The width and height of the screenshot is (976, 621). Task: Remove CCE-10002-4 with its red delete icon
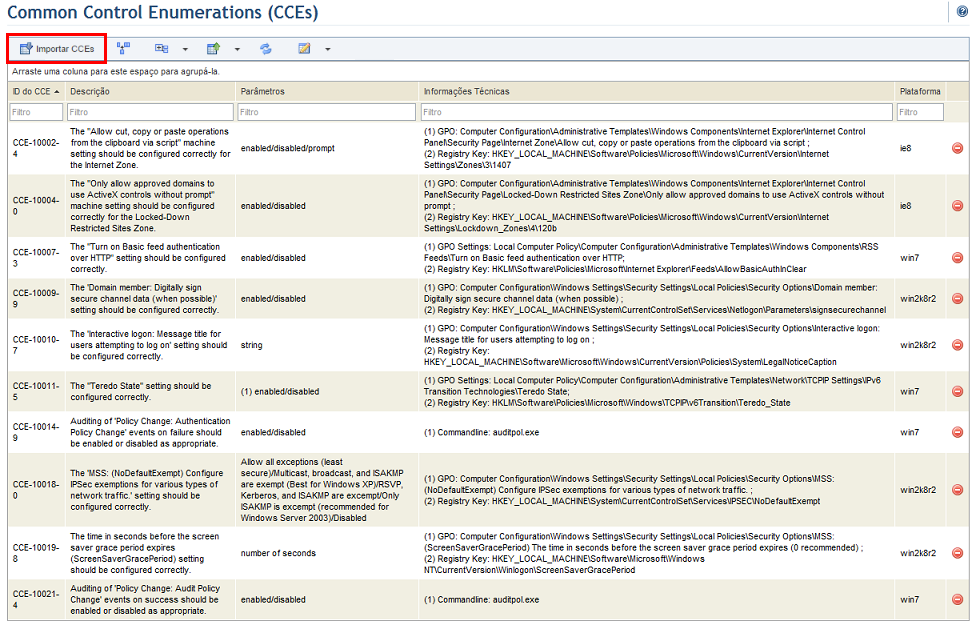tap(957, 148)
